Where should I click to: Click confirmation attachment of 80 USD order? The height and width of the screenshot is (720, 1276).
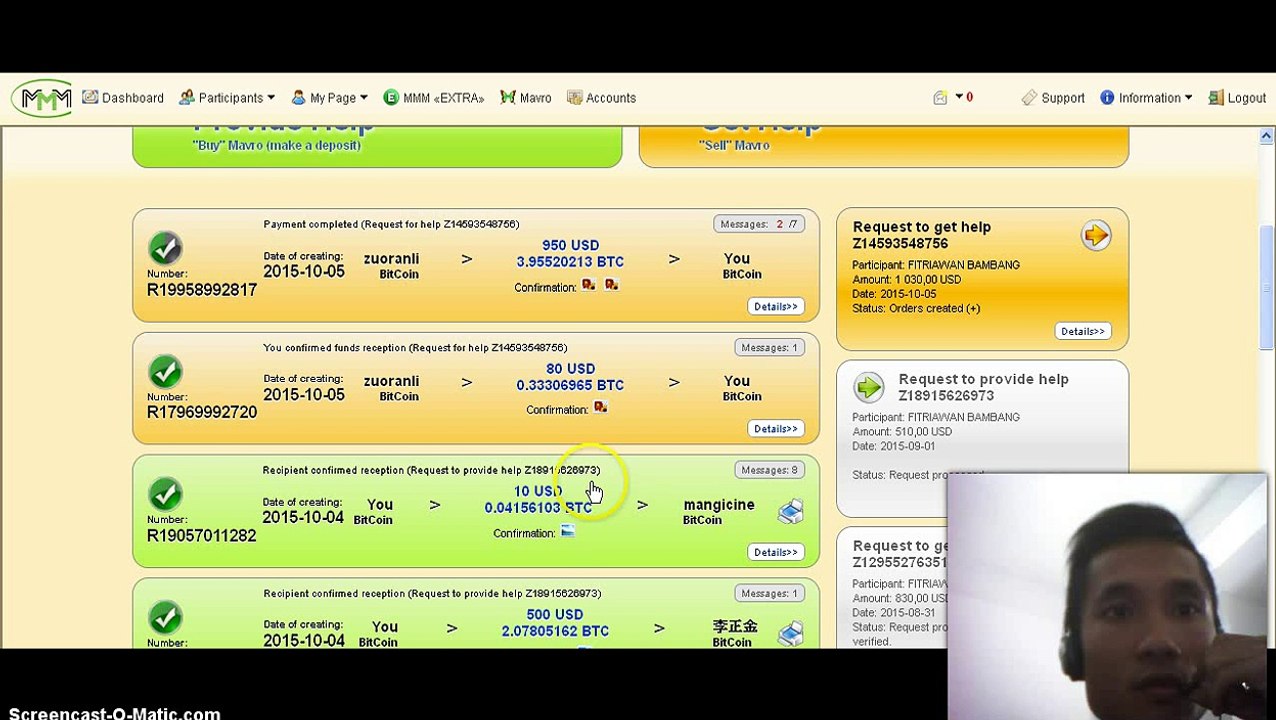pos(600,407)
